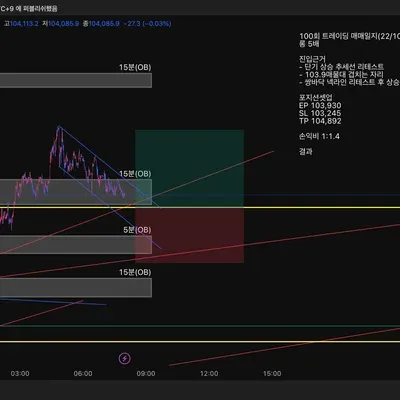Click the 09:00 time axis label
The width and height of the screenshot is (400, 400).
tap(146, 374)
